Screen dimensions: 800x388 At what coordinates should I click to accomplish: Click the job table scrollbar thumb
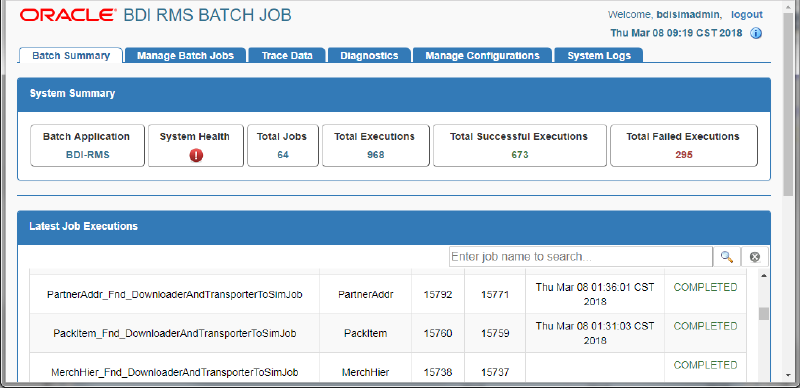click(763, 313)
